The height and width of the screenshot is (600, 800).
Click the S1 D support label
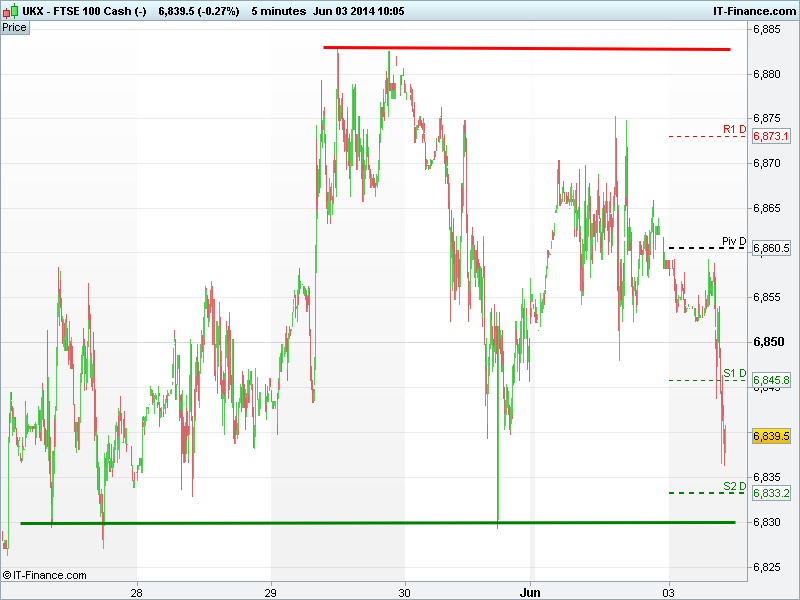tap(734, 374)
